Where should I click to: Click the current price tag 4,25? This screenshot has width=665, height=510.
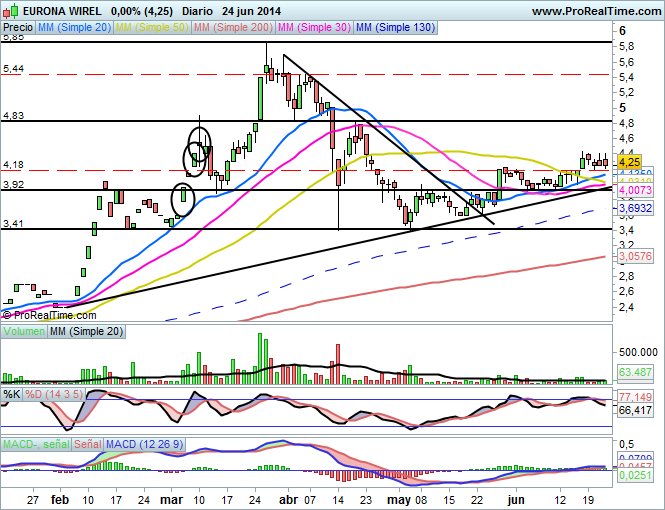[x=629, y=162]
